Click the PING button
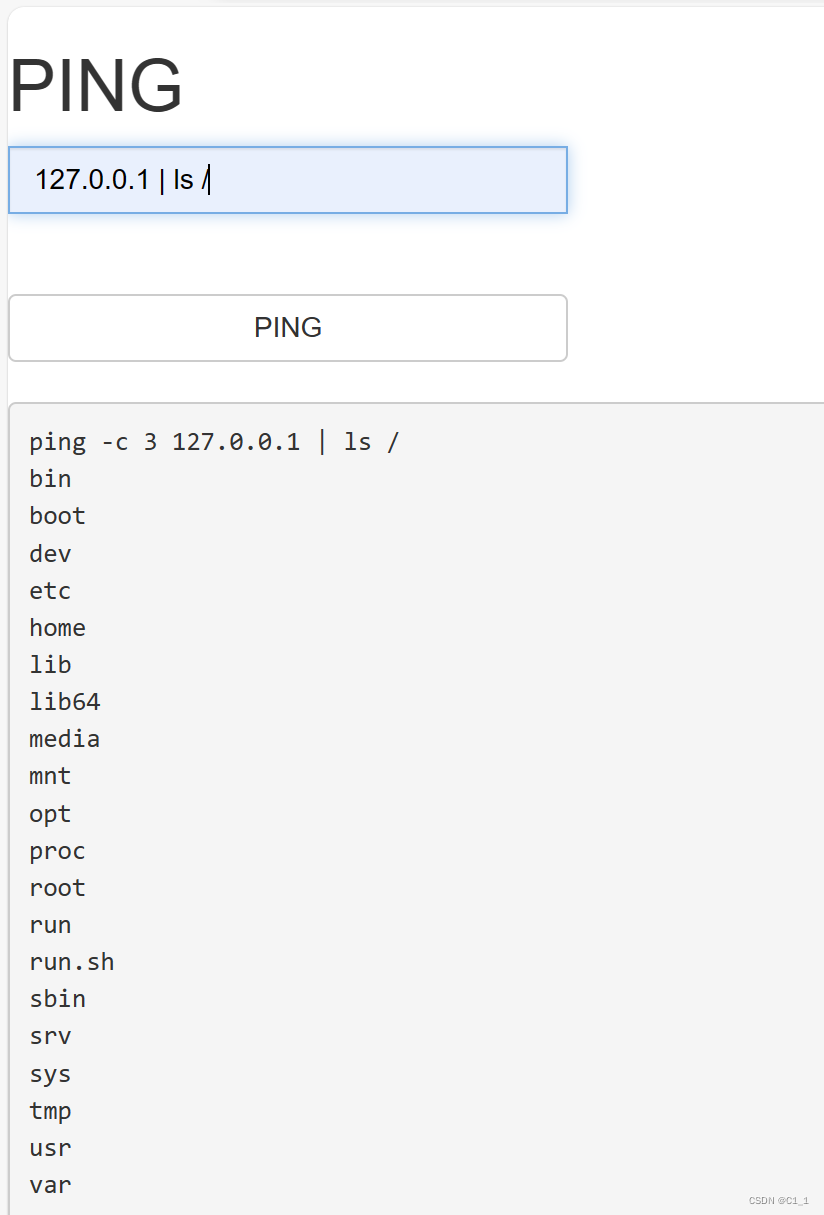Image resolution: width=824 pixels, height=1215 pixels. pyautogui.click(x=288, y=328)
